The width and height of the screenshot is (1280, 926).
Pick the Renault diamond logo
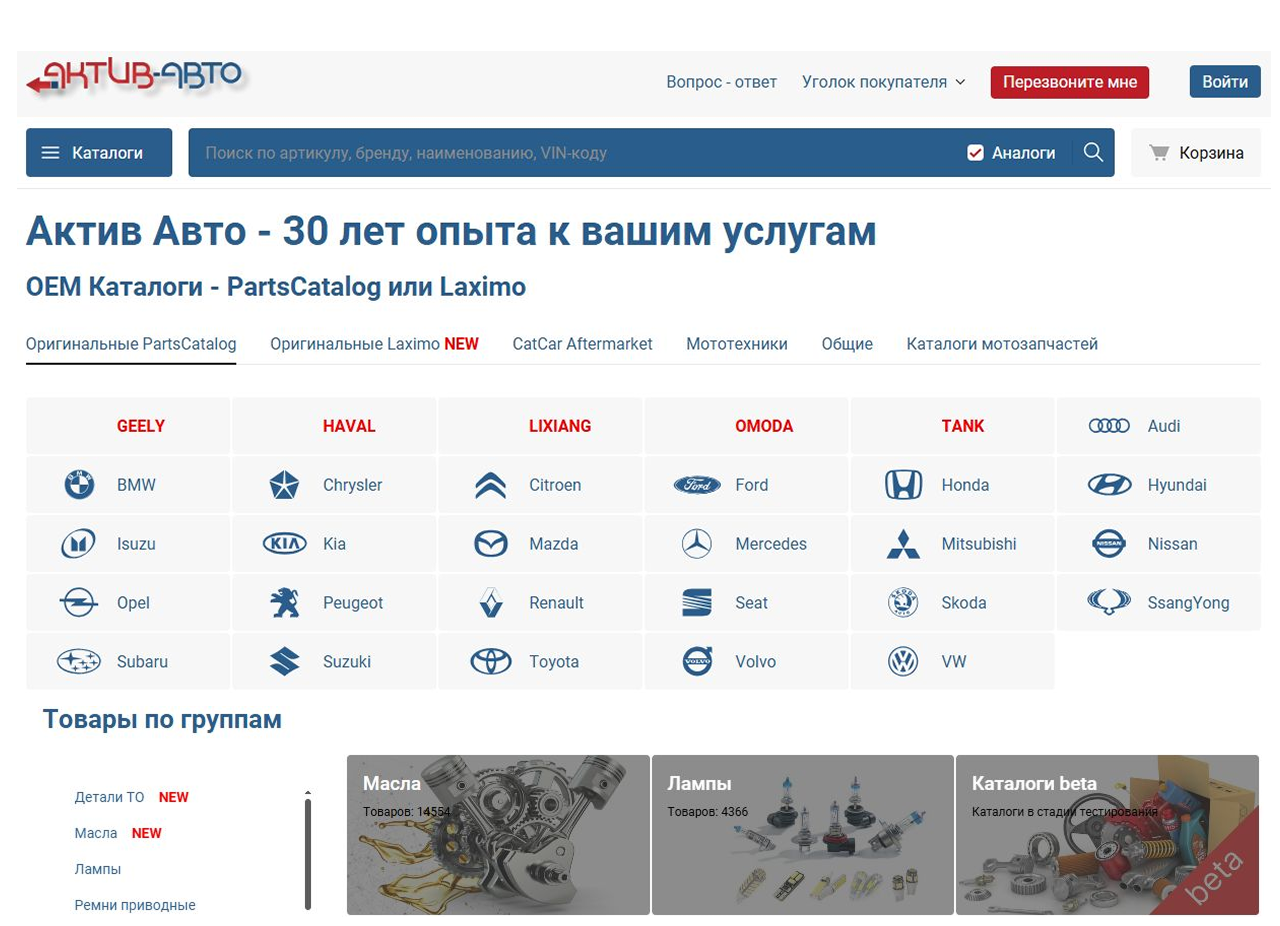click(490, 603)
